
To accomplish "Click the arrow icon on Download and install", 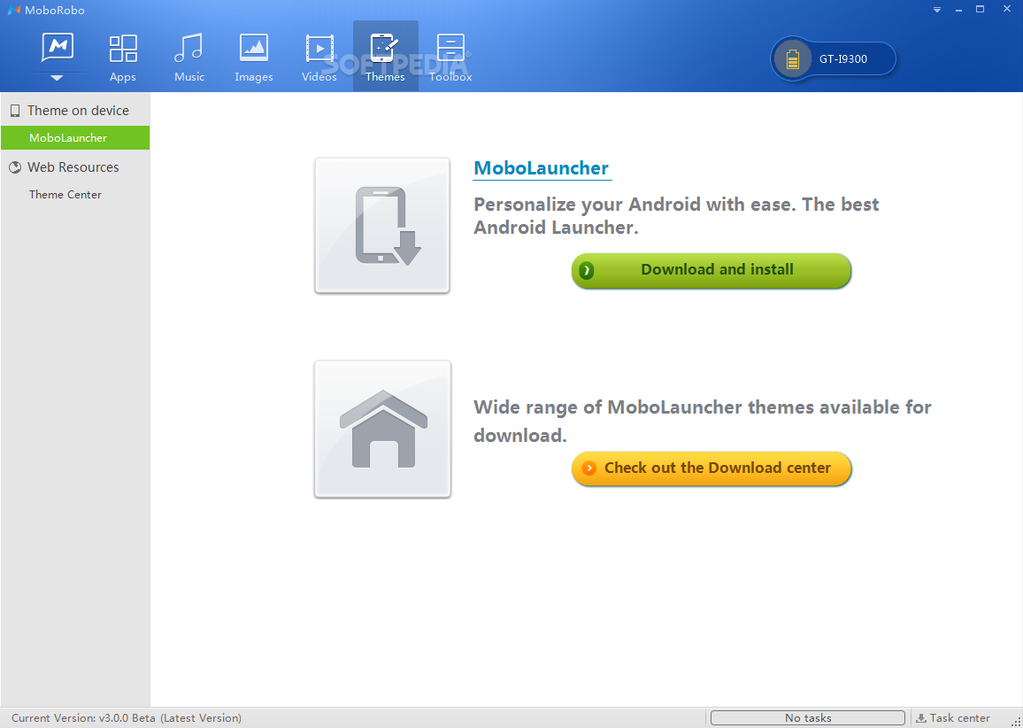I will tap(587, 270).
